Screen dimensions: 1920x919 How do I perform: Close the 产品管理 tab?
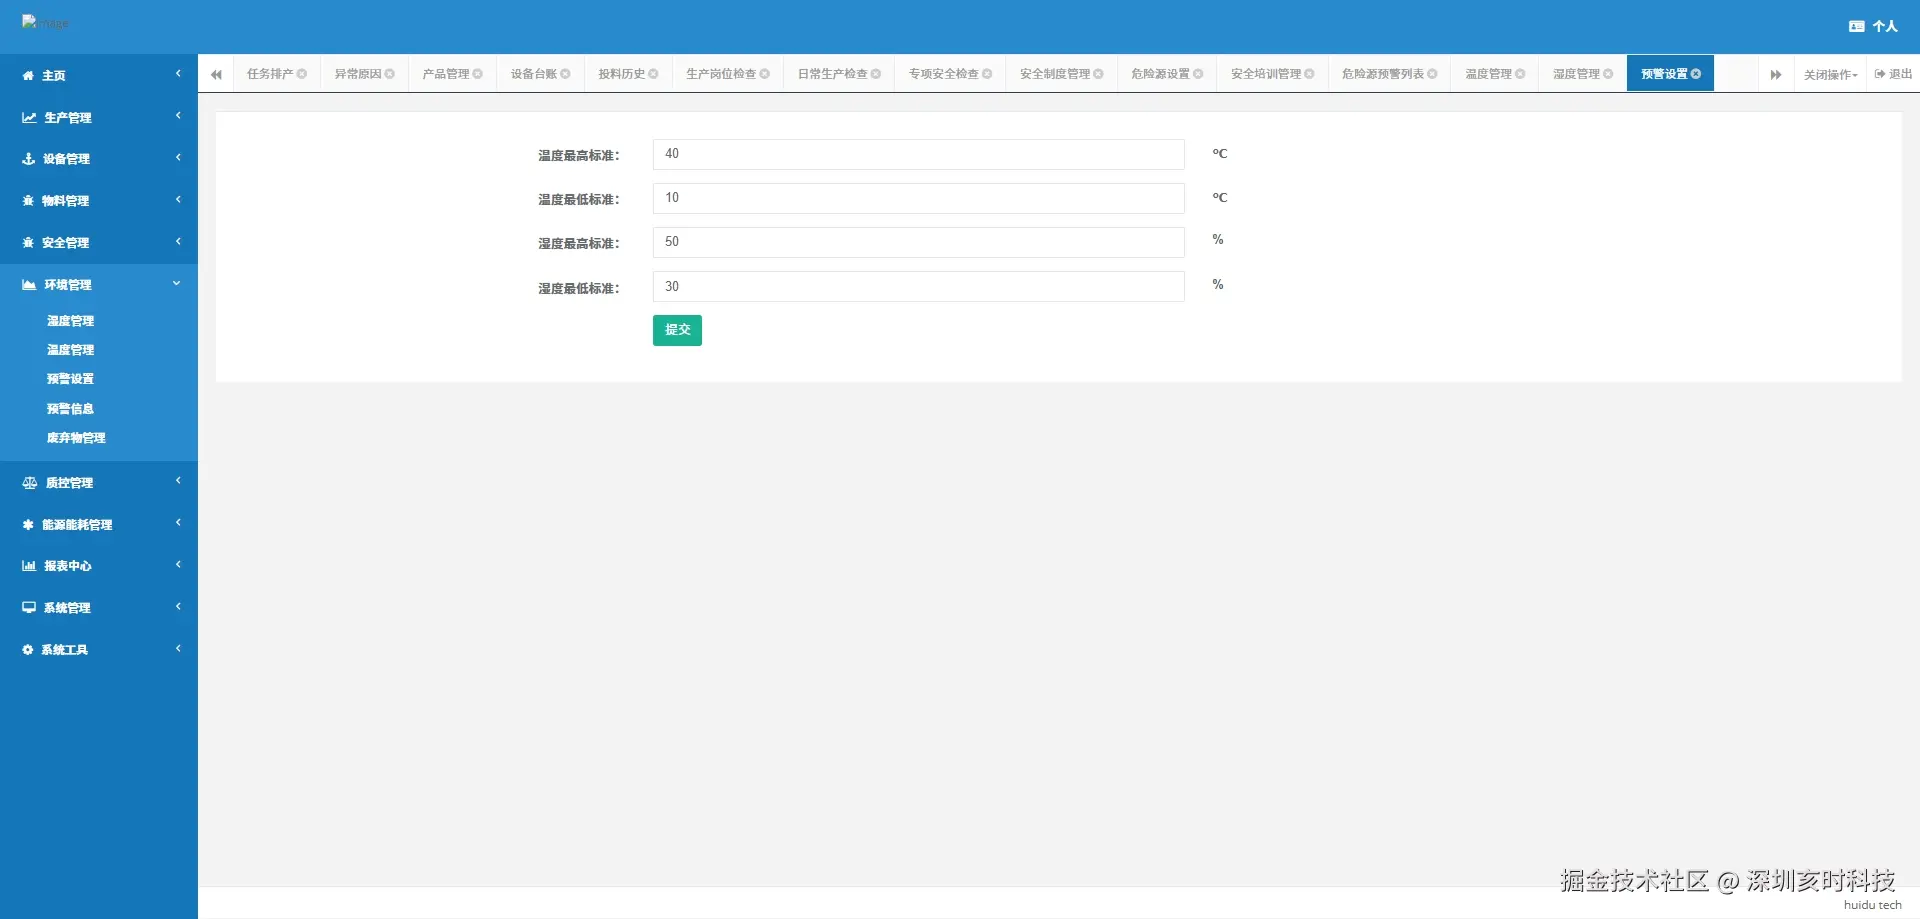point(478,74)
